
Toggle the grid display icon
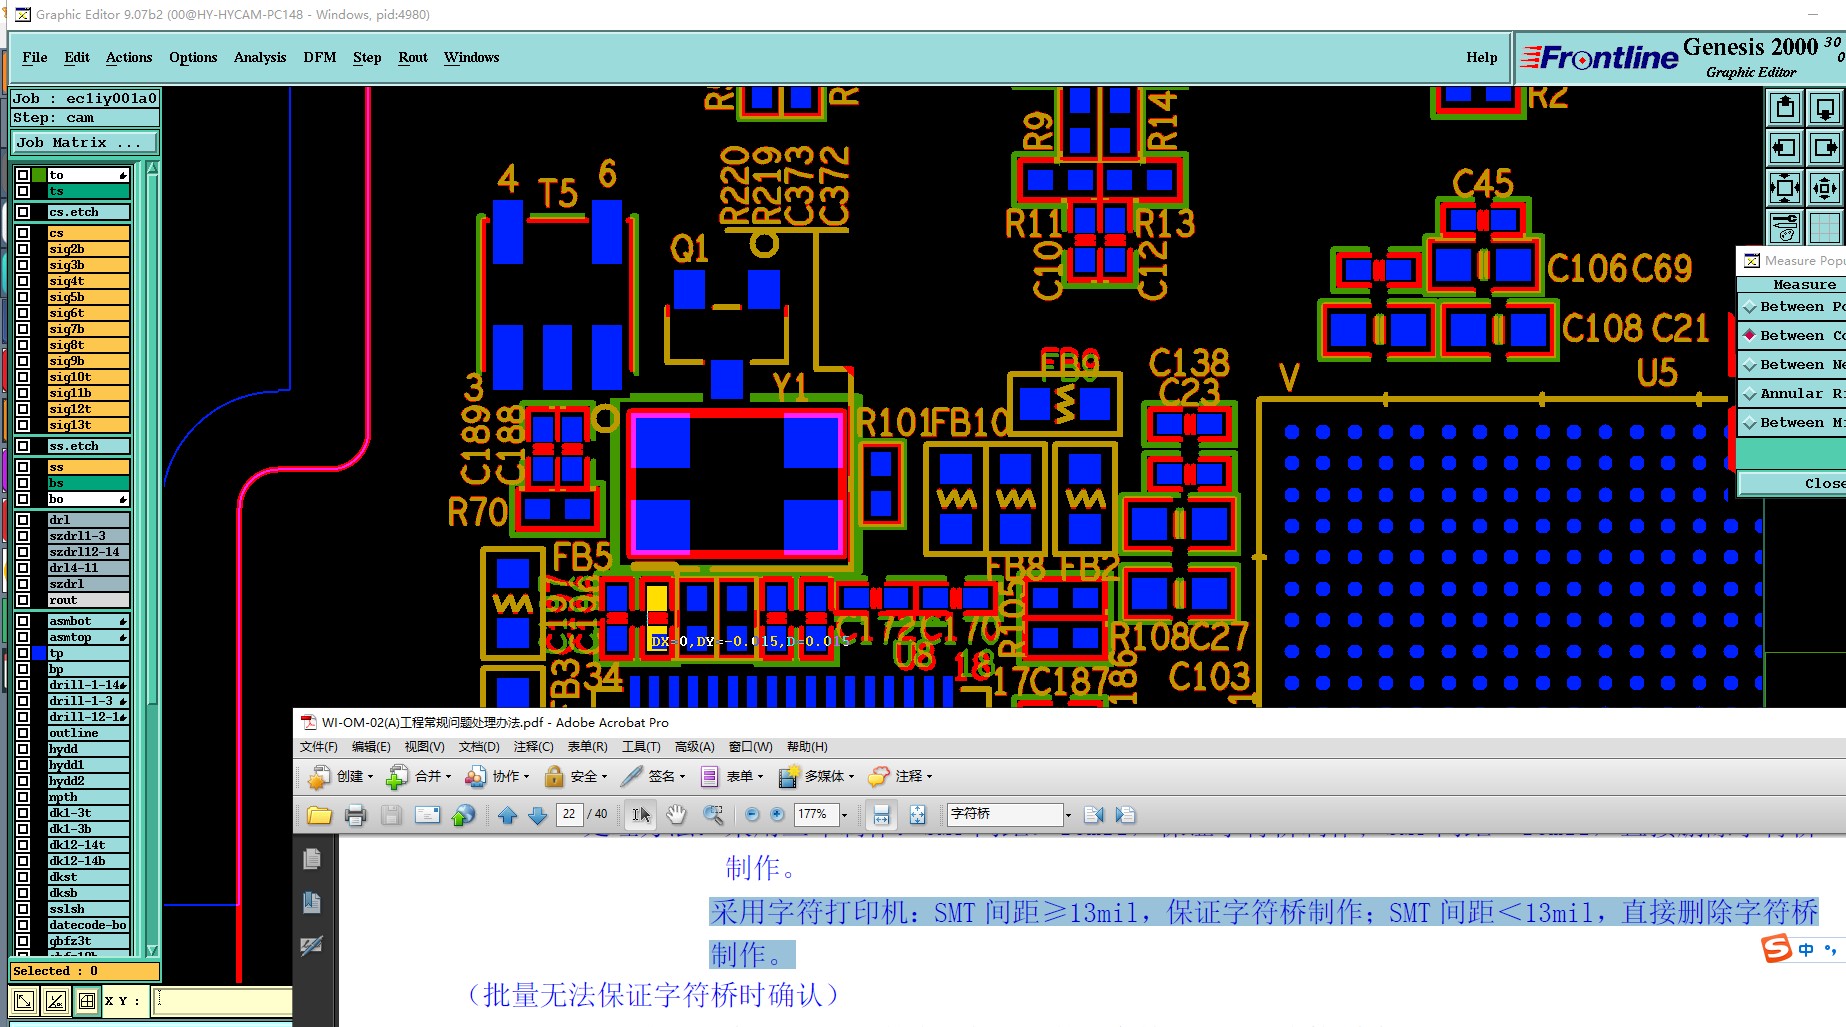click(x=1825, y=227)
